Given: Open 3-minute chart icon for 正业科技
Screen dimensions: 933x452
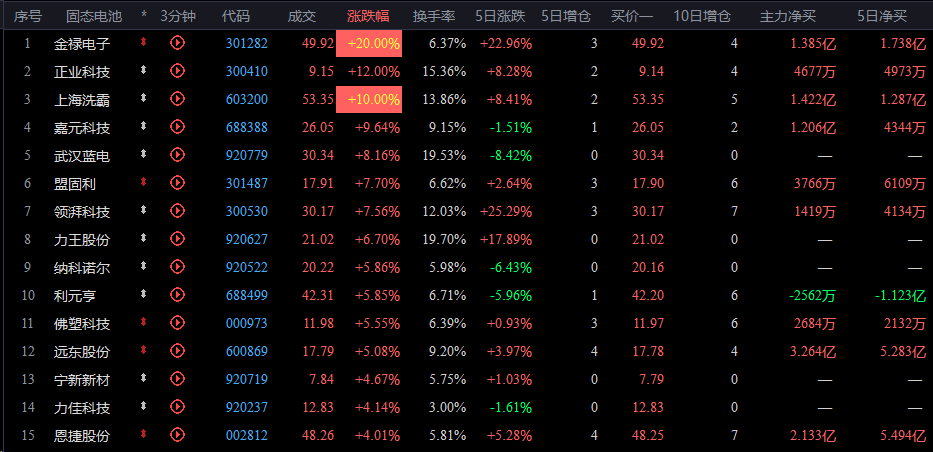Looking at the screenshot, I should click(x=177, y=71).
